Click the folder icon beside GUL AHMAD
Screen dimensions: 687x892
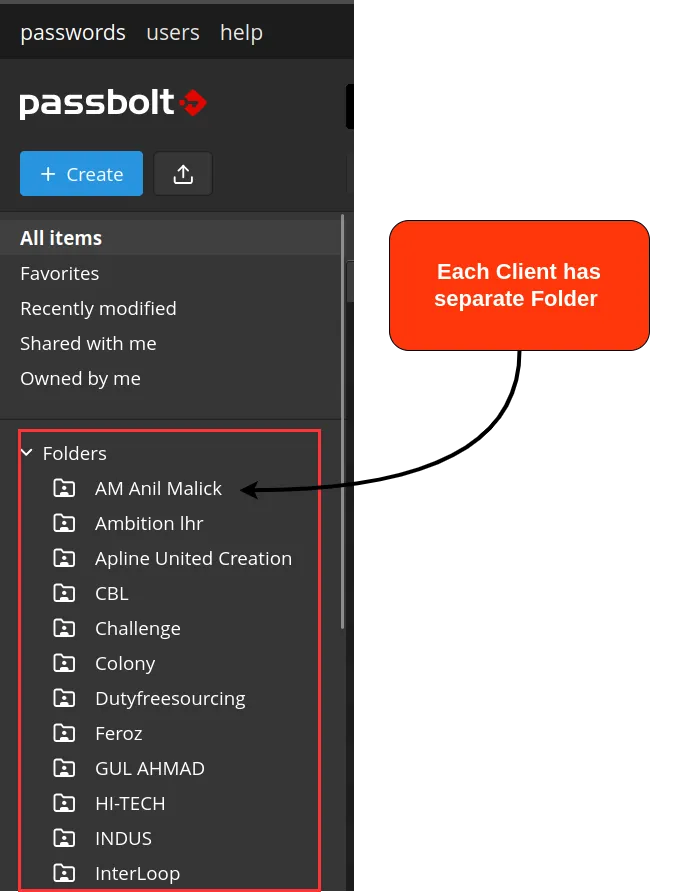(64, 768)
